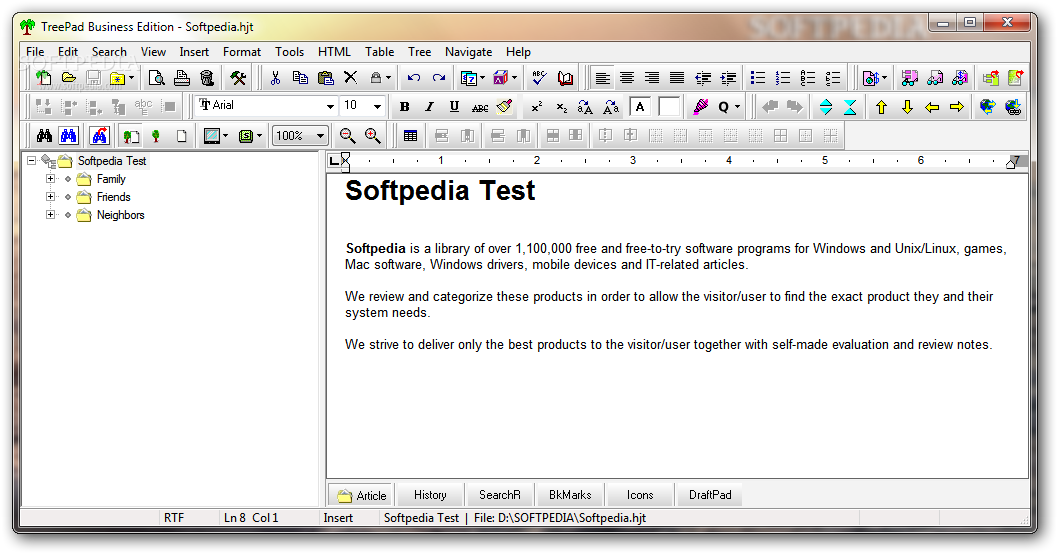Open the 100% zoom level dropdown
Screen dimensions: 1058x554
[x=321, y=136]
